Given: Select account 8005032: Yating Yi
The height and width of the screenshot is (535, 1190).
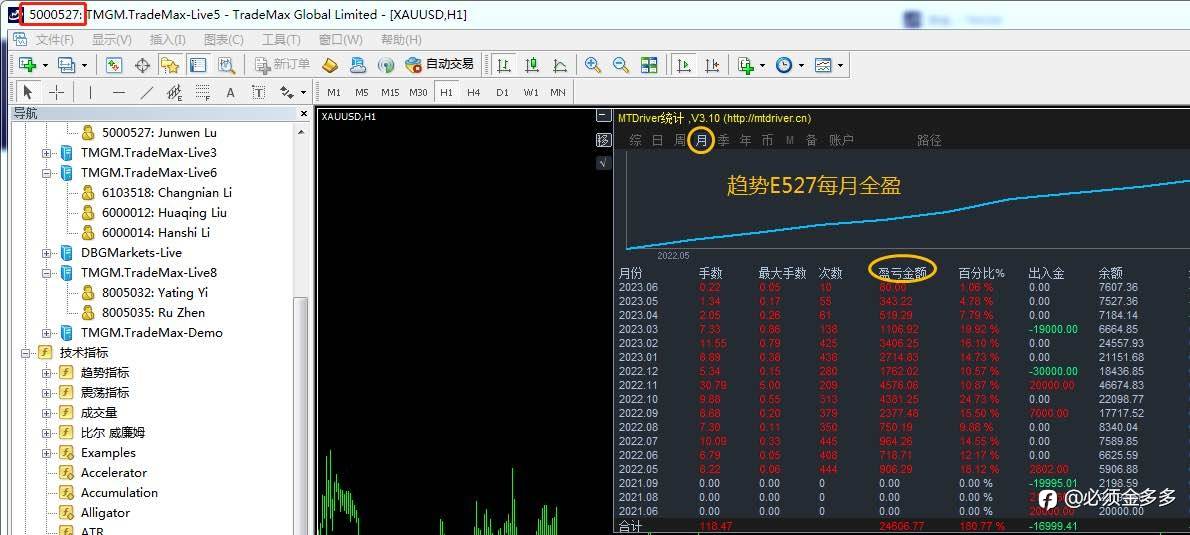Looking at the screenshot, I should pos(155,292).
